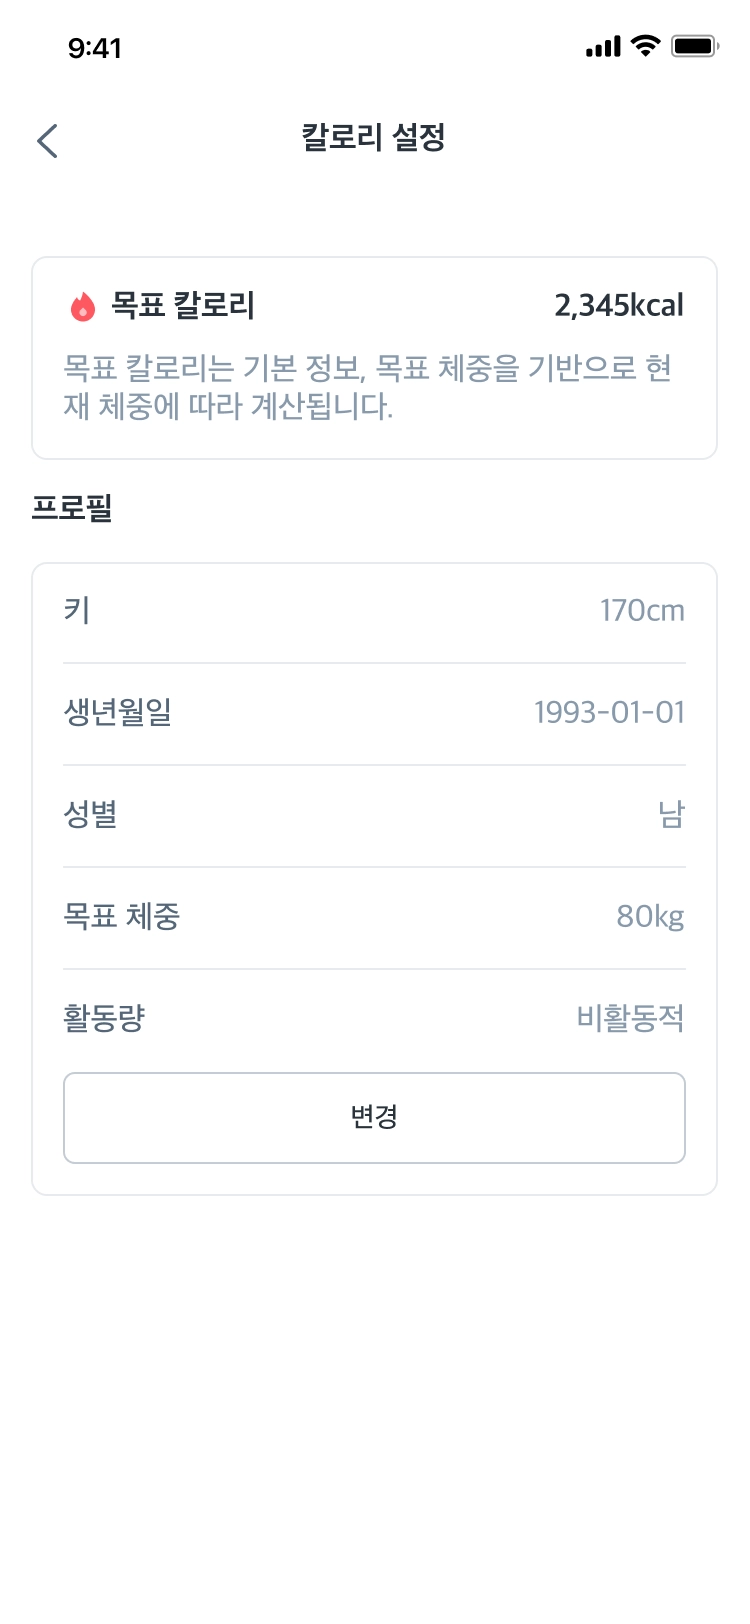The height and width of the screenshot is (1624, 750).
Task: Tap the 170cm height value
Action: coord(642,610)
